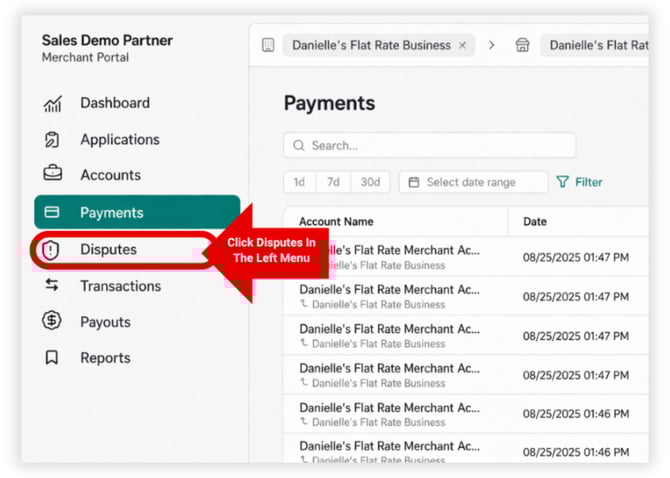Click the Applications clipboard icon

[x=53, y=140]
